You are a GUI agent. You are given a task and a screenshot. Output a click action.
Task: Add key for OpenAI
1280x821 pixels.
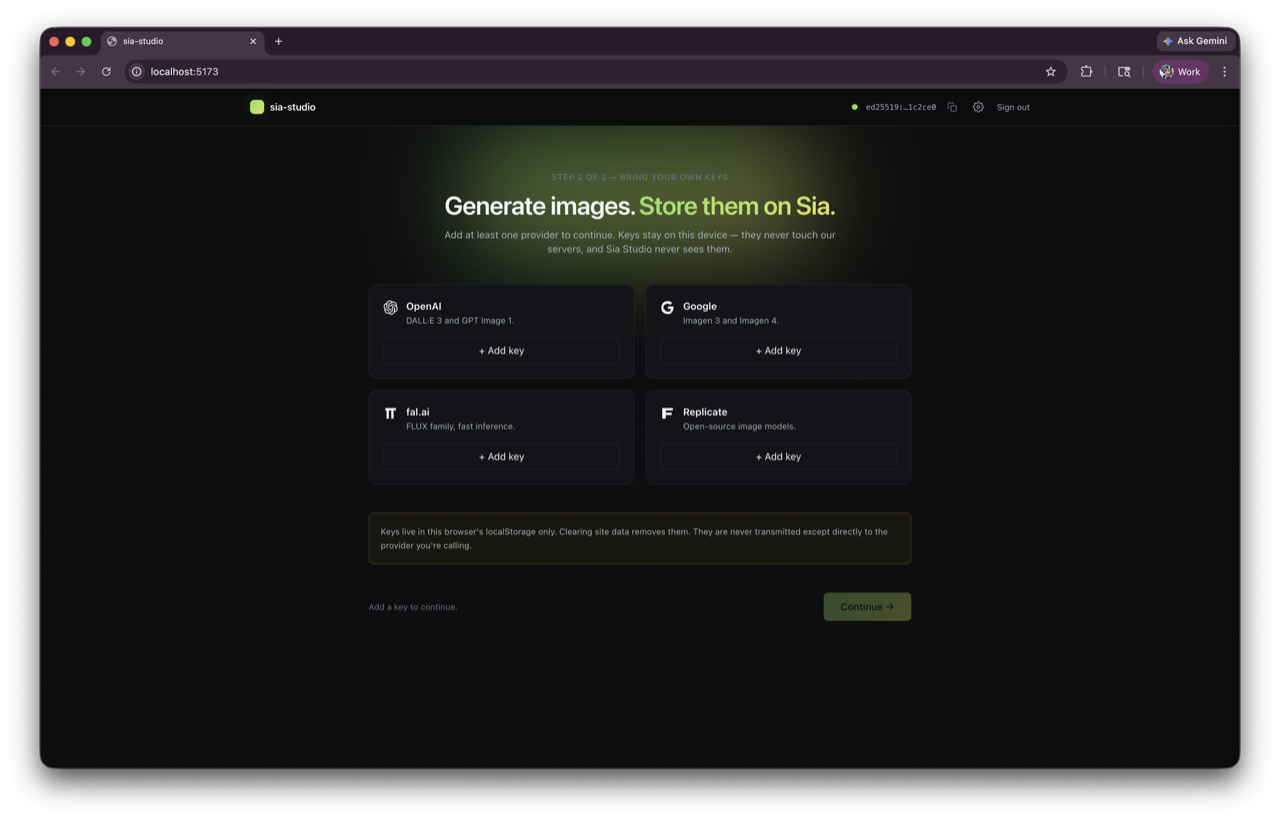501,351
